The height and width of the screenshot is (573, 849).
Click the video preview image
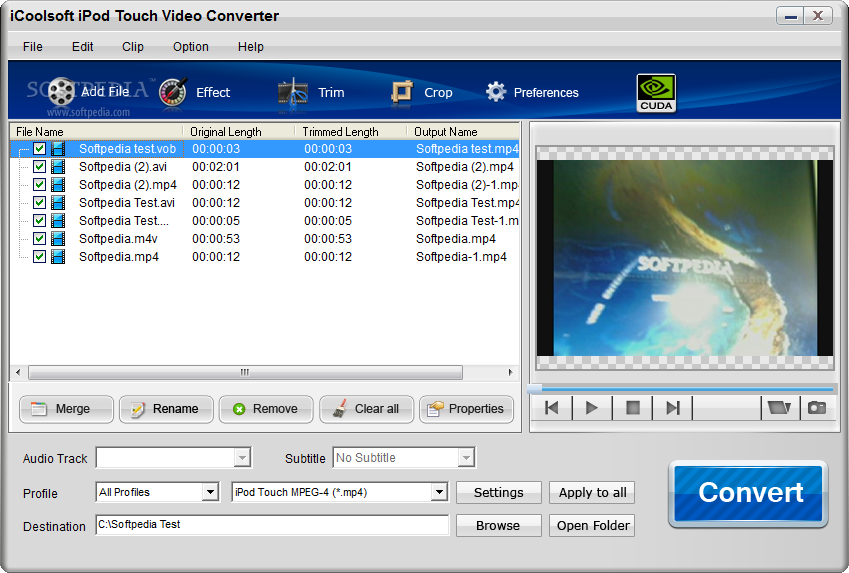pos(685,258)
